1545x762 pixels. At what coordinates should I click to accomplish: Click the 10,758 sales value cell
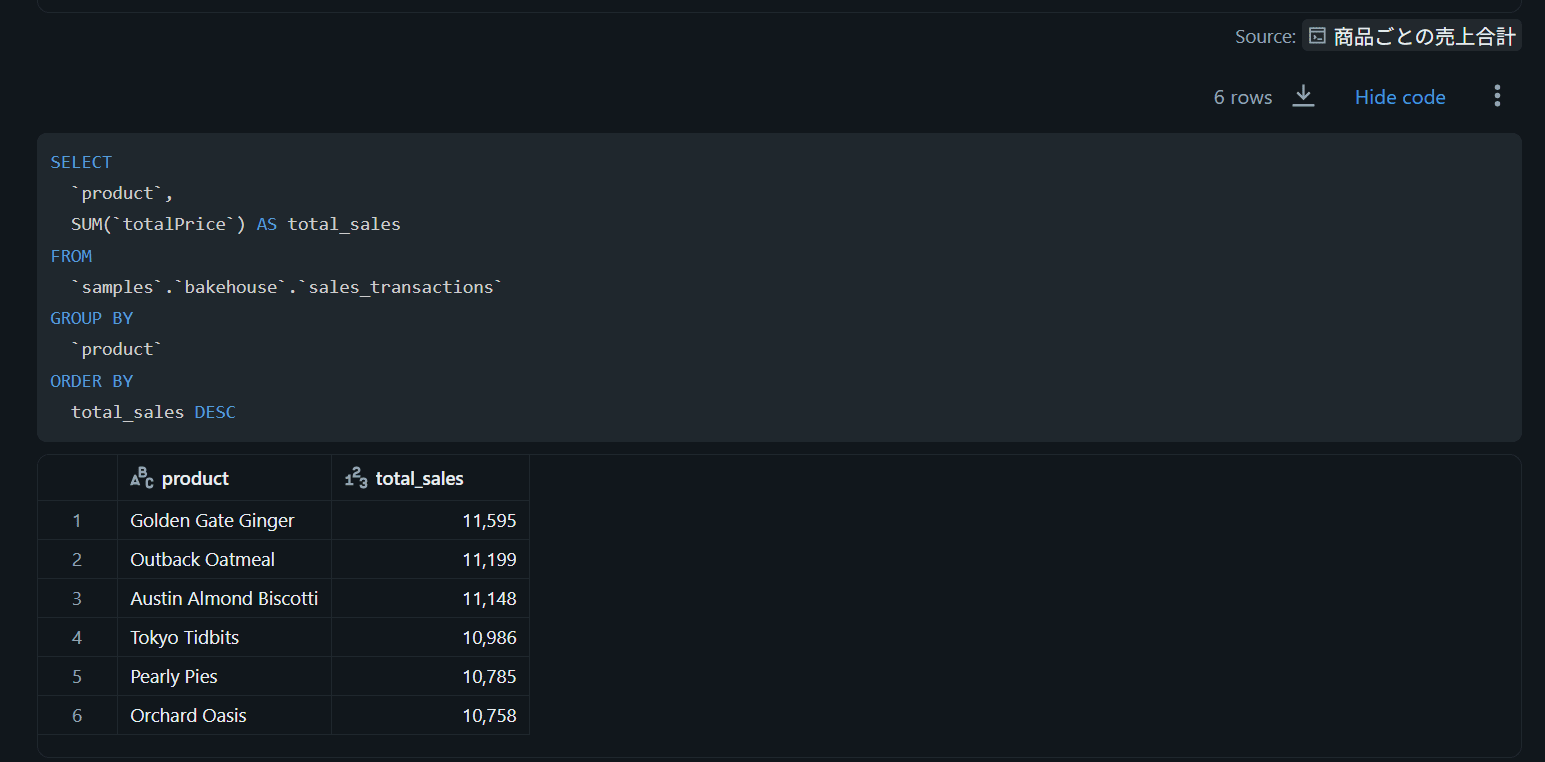pyautogui.click(x=489, y=715)
